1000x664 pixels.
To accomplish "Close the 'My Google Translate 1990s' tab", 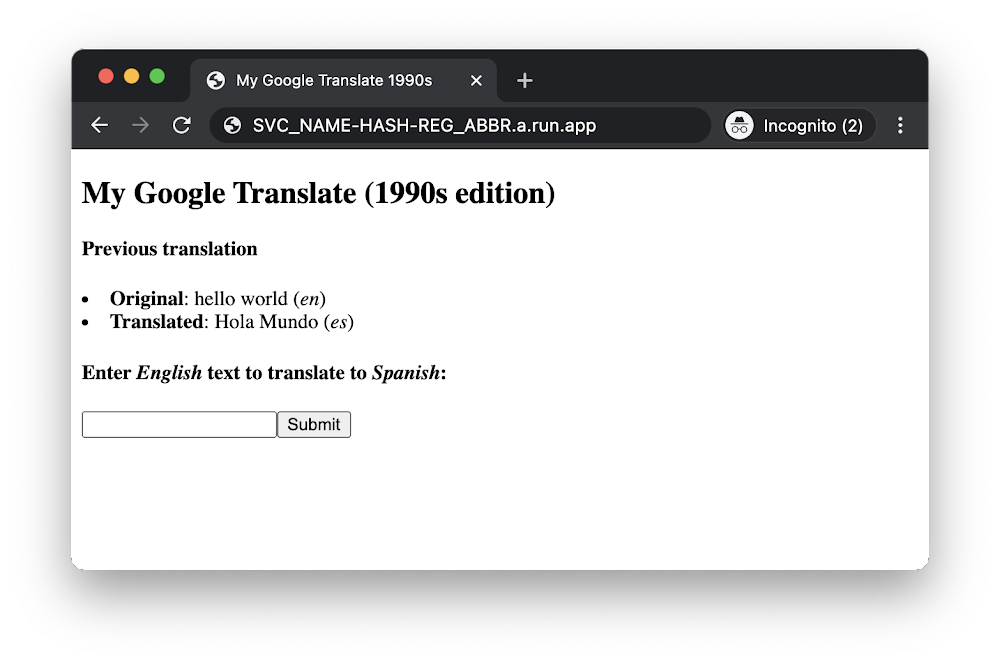I will (x=476, y=80).
